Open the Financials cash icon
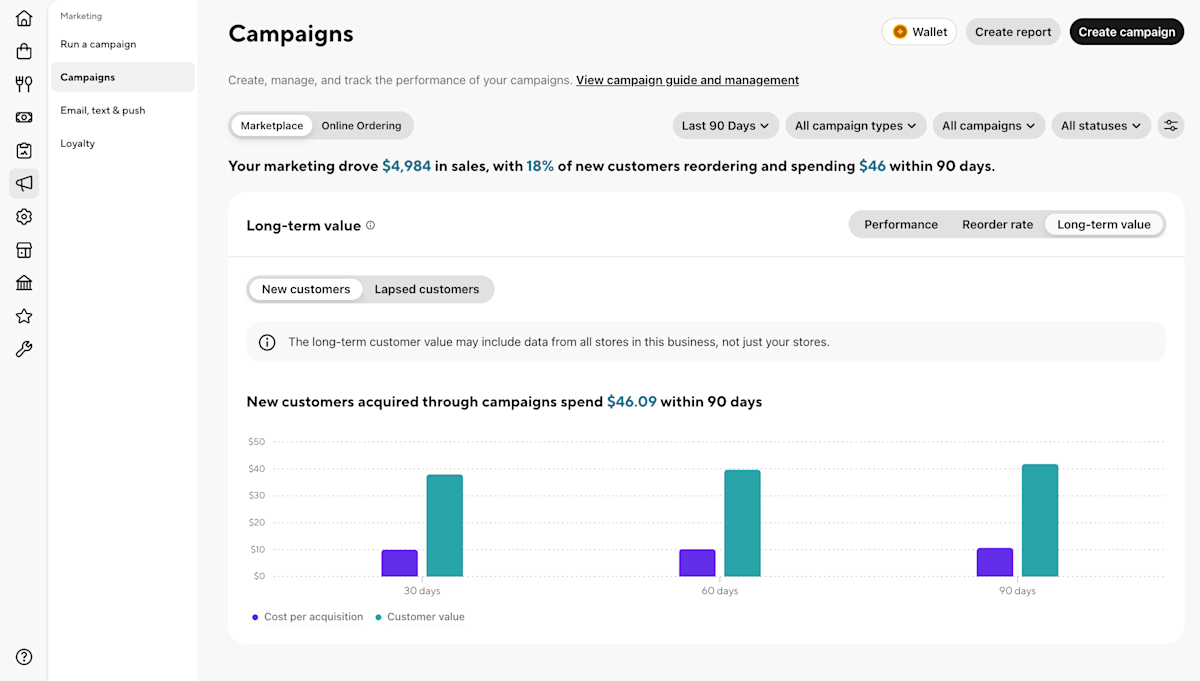Screen dimensions: 1200x681 [24, 117]
